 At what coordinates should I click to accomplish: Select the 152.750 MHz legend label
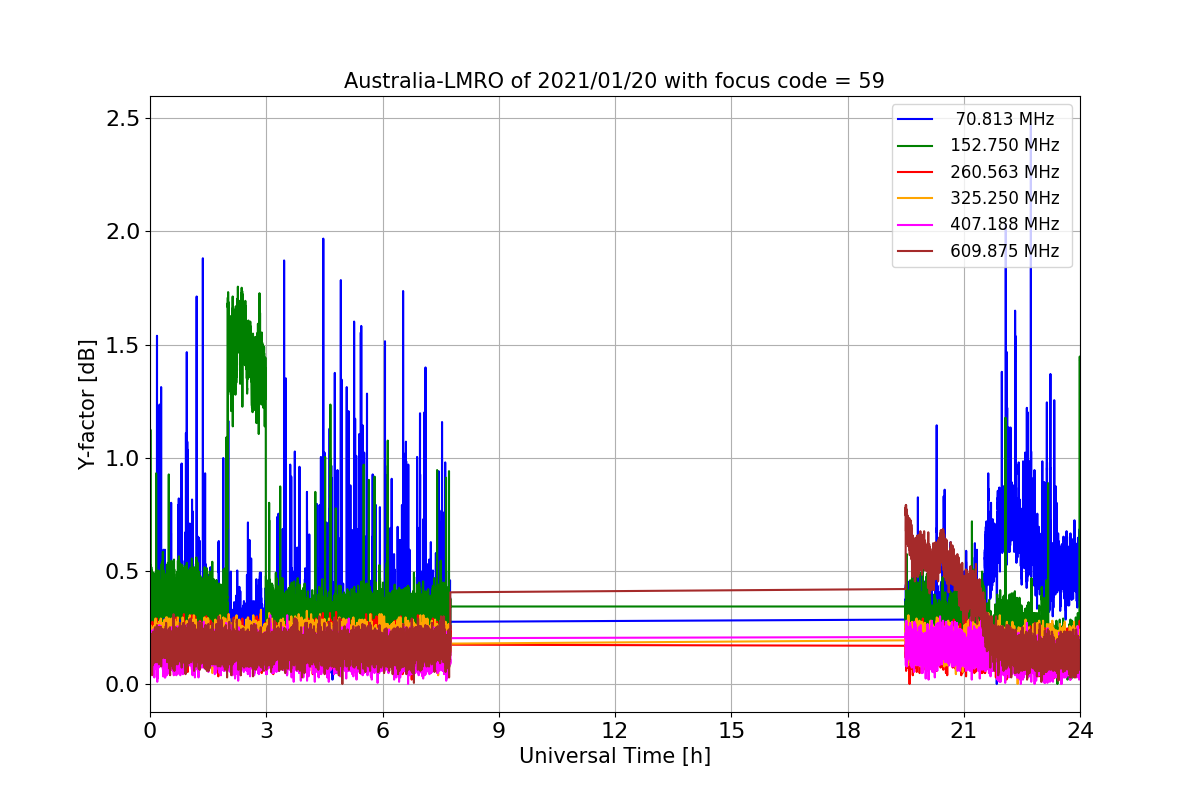(x=1005, y=145)
